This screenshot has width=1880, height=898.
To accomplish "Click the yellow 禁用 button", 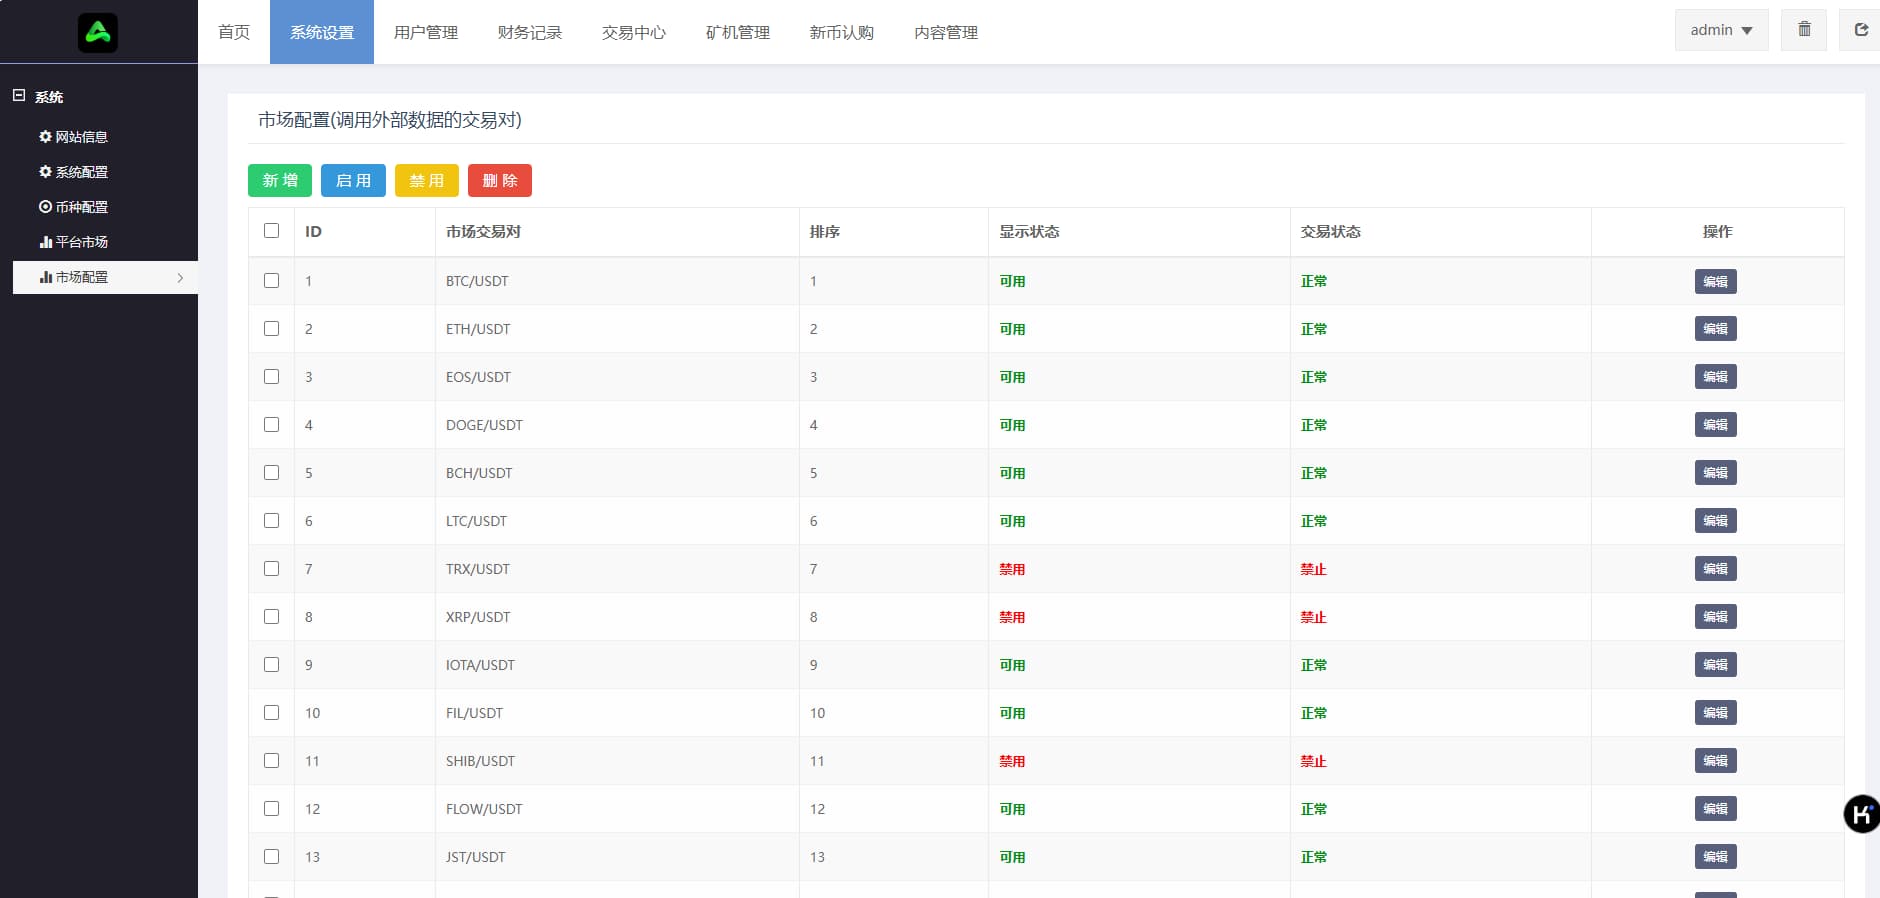I will click(x=427, y=181).
